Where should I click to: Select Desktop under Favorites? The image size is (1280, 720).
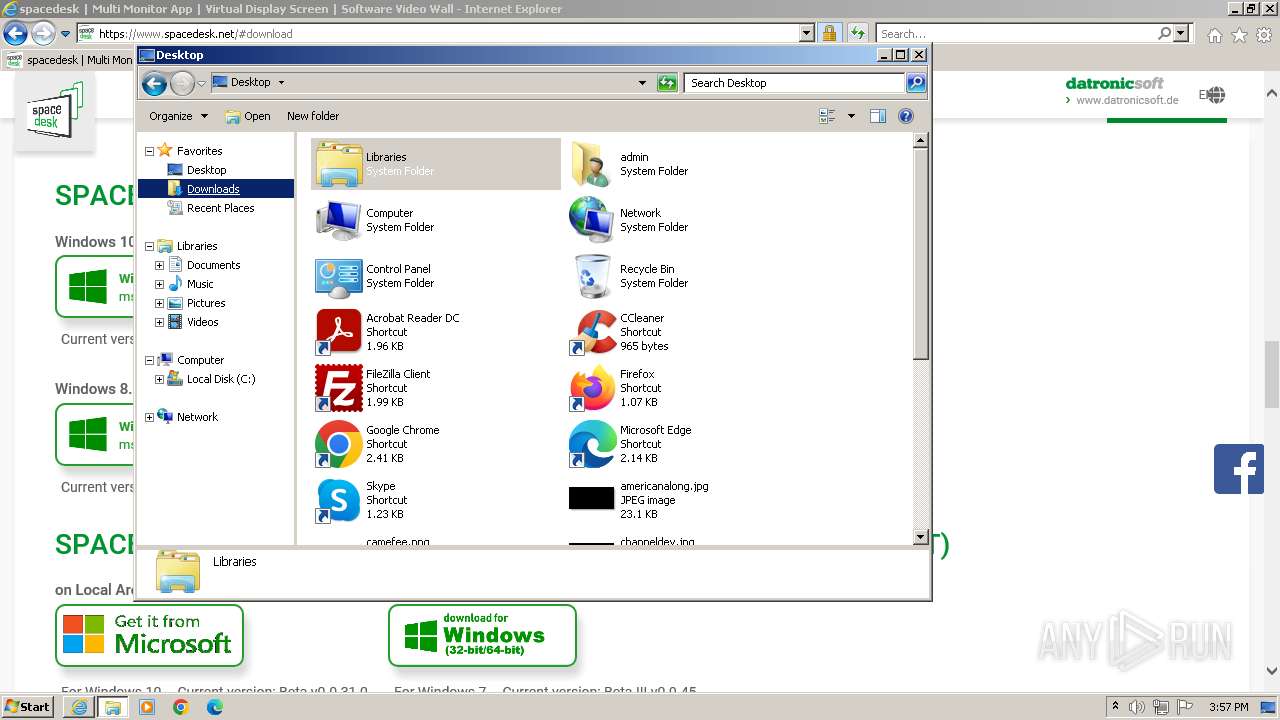pyautogui.click(x=206, y=170)
